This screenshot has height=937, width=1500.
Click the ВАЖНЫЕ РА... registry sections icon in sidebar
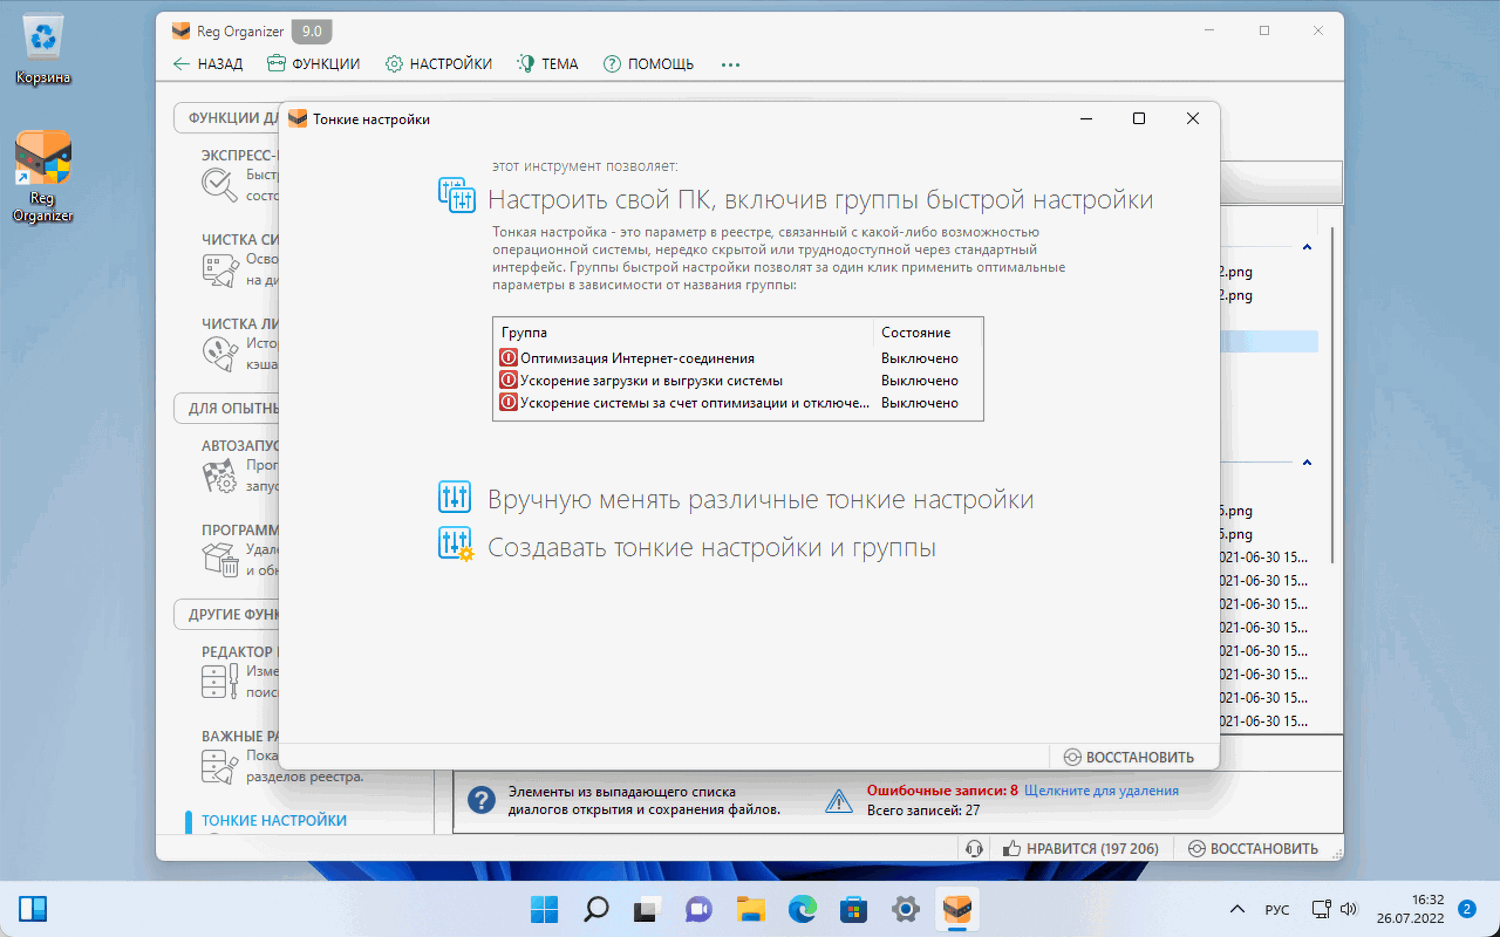click(x=219, y=765)
